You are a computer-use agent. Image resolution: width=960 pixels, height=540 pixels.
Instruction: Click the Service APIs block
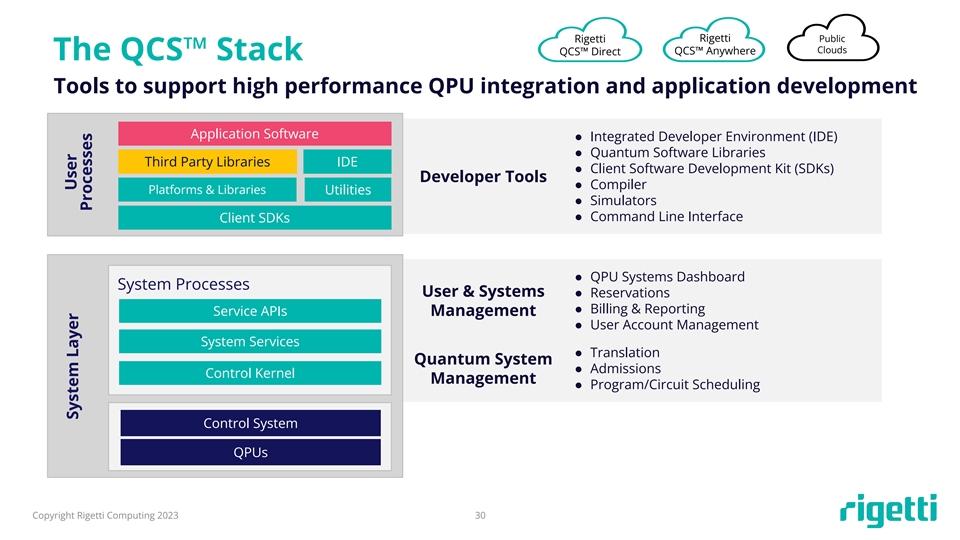(x=250, y=311)
